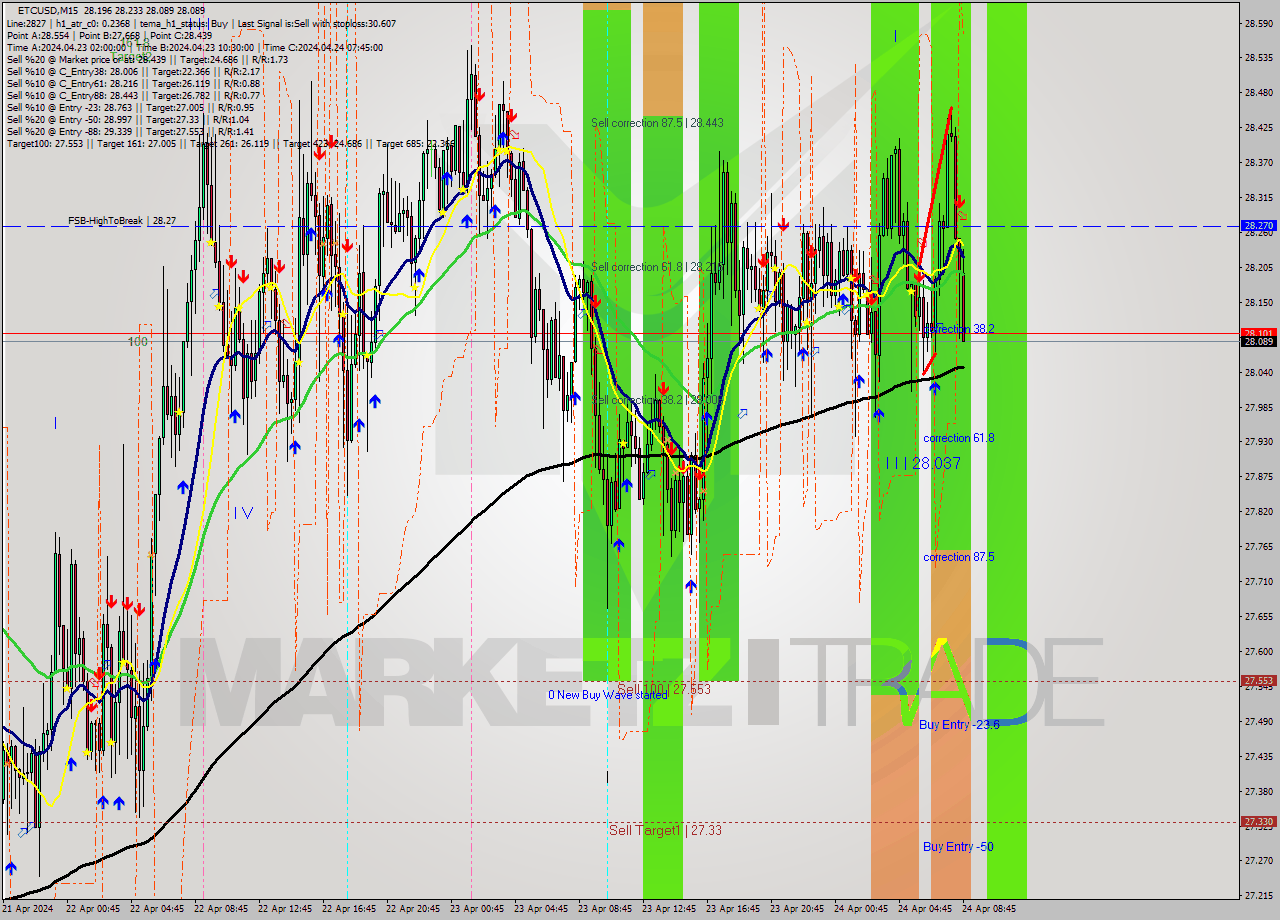The height and width of the screenshot is (920, 1280).
Task: Click the Point A:28.554 info line
Action: tap(110, 35)
